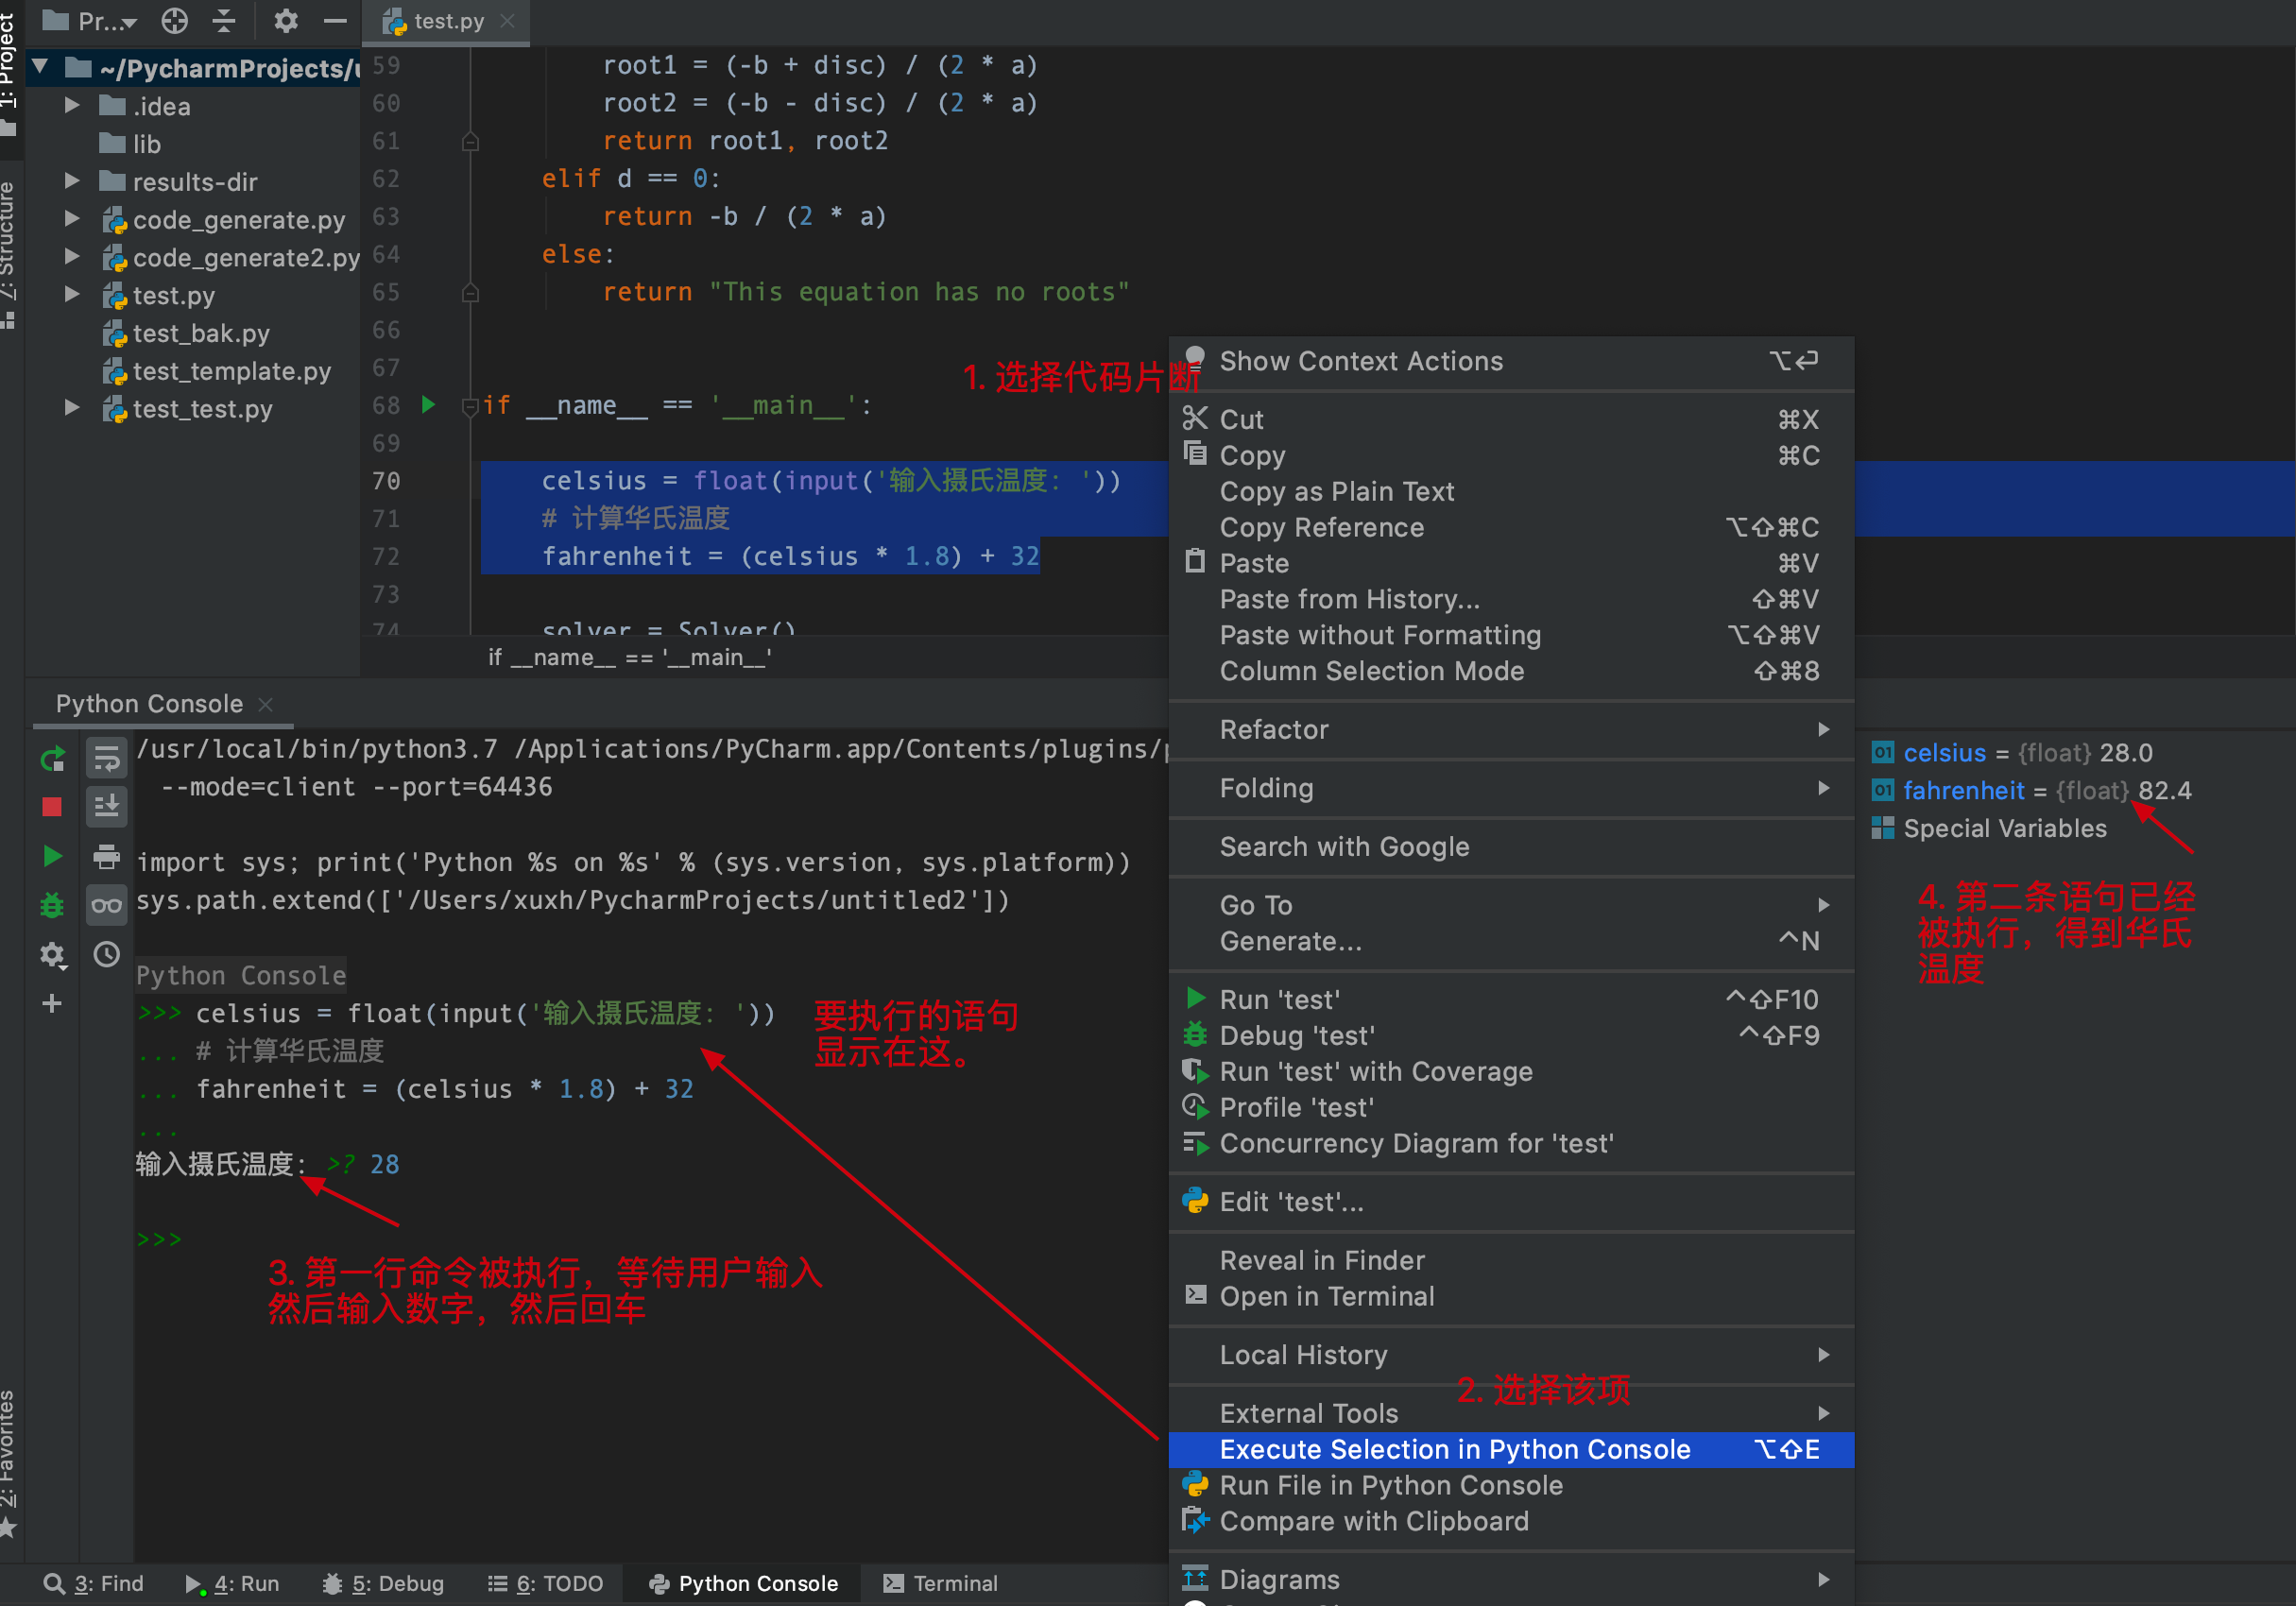2296x1606 pixels.
Task: Select Run File in Python Console
Action: (x=1511, y=1485)
